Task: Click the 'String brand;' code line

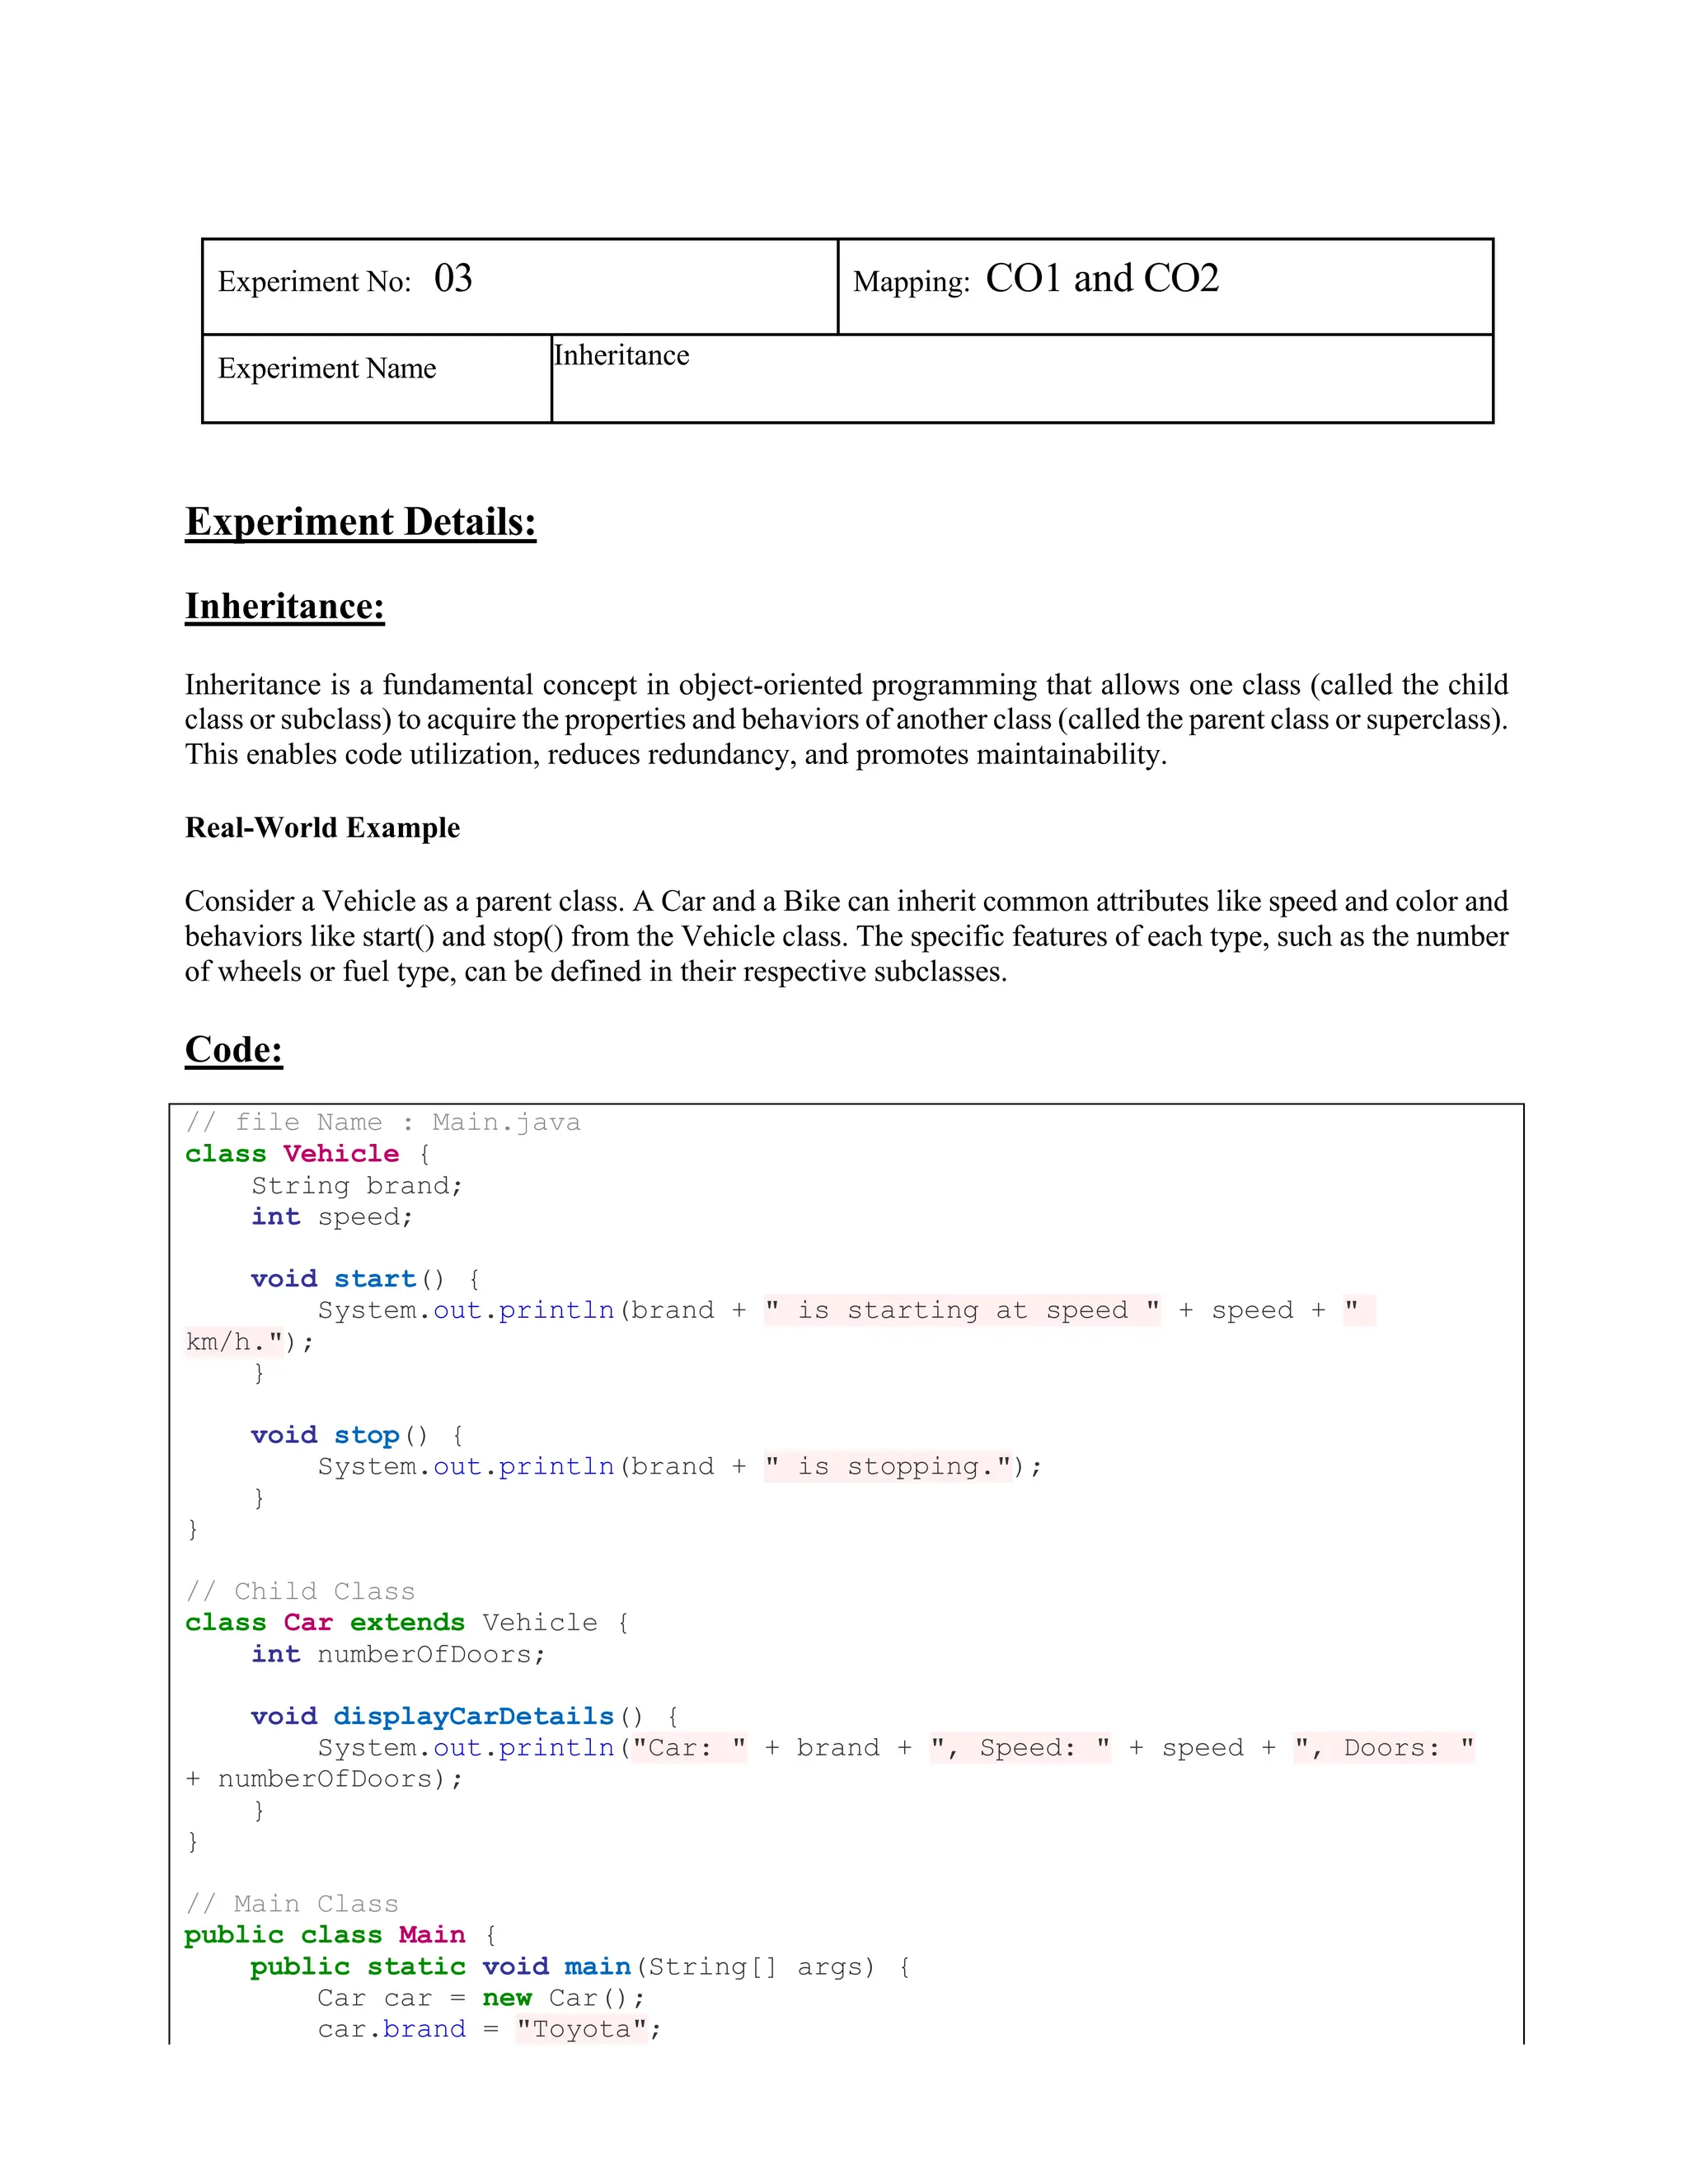Action: [356, 1186]
